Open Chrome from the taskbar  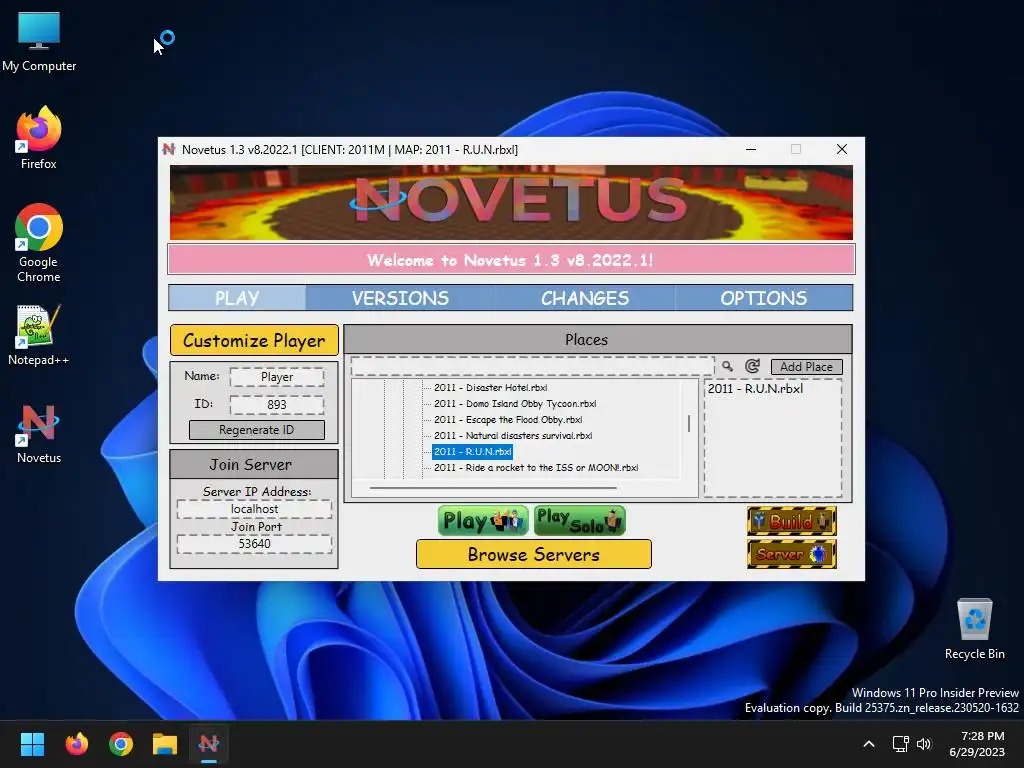tap(121, 744)
